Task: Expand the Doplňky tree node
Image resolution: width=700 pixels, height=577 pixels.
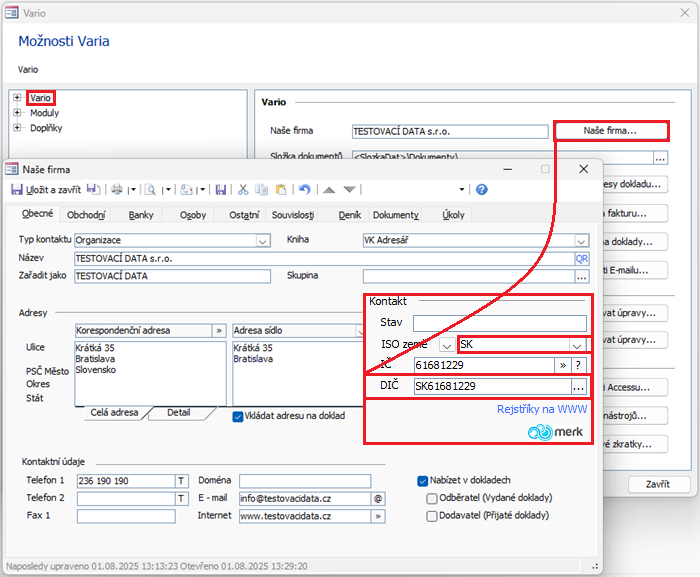Action: (x=17, y=128)
